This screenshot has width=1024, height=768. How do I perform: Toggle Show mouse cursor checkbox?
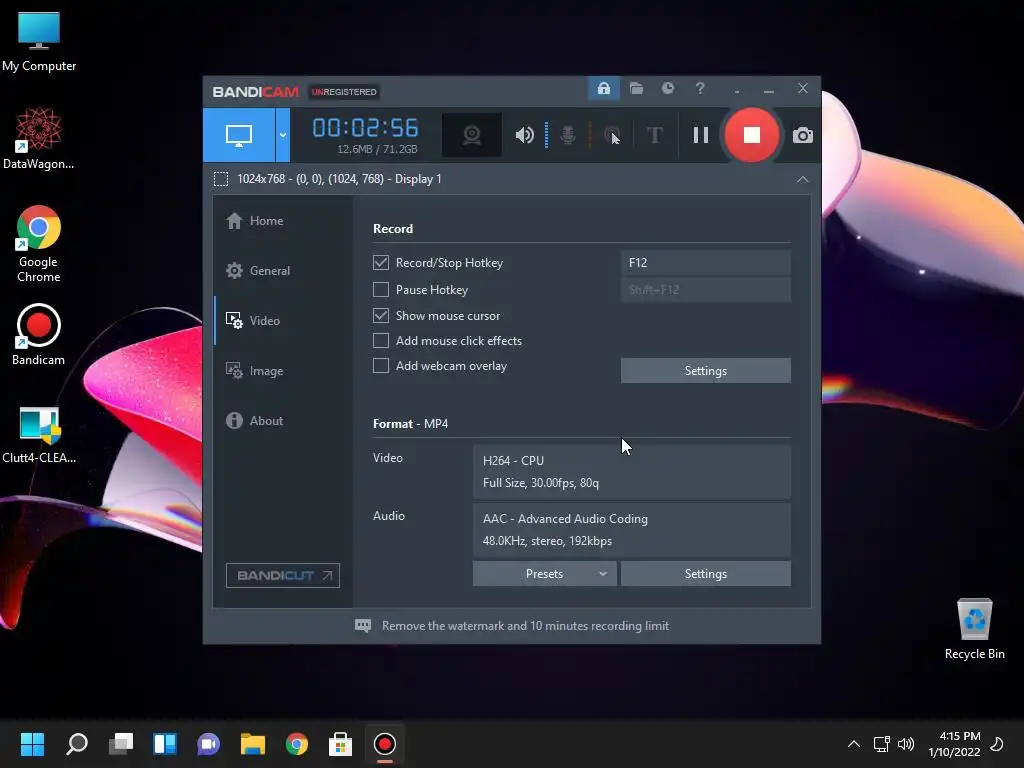coord(381,315)
